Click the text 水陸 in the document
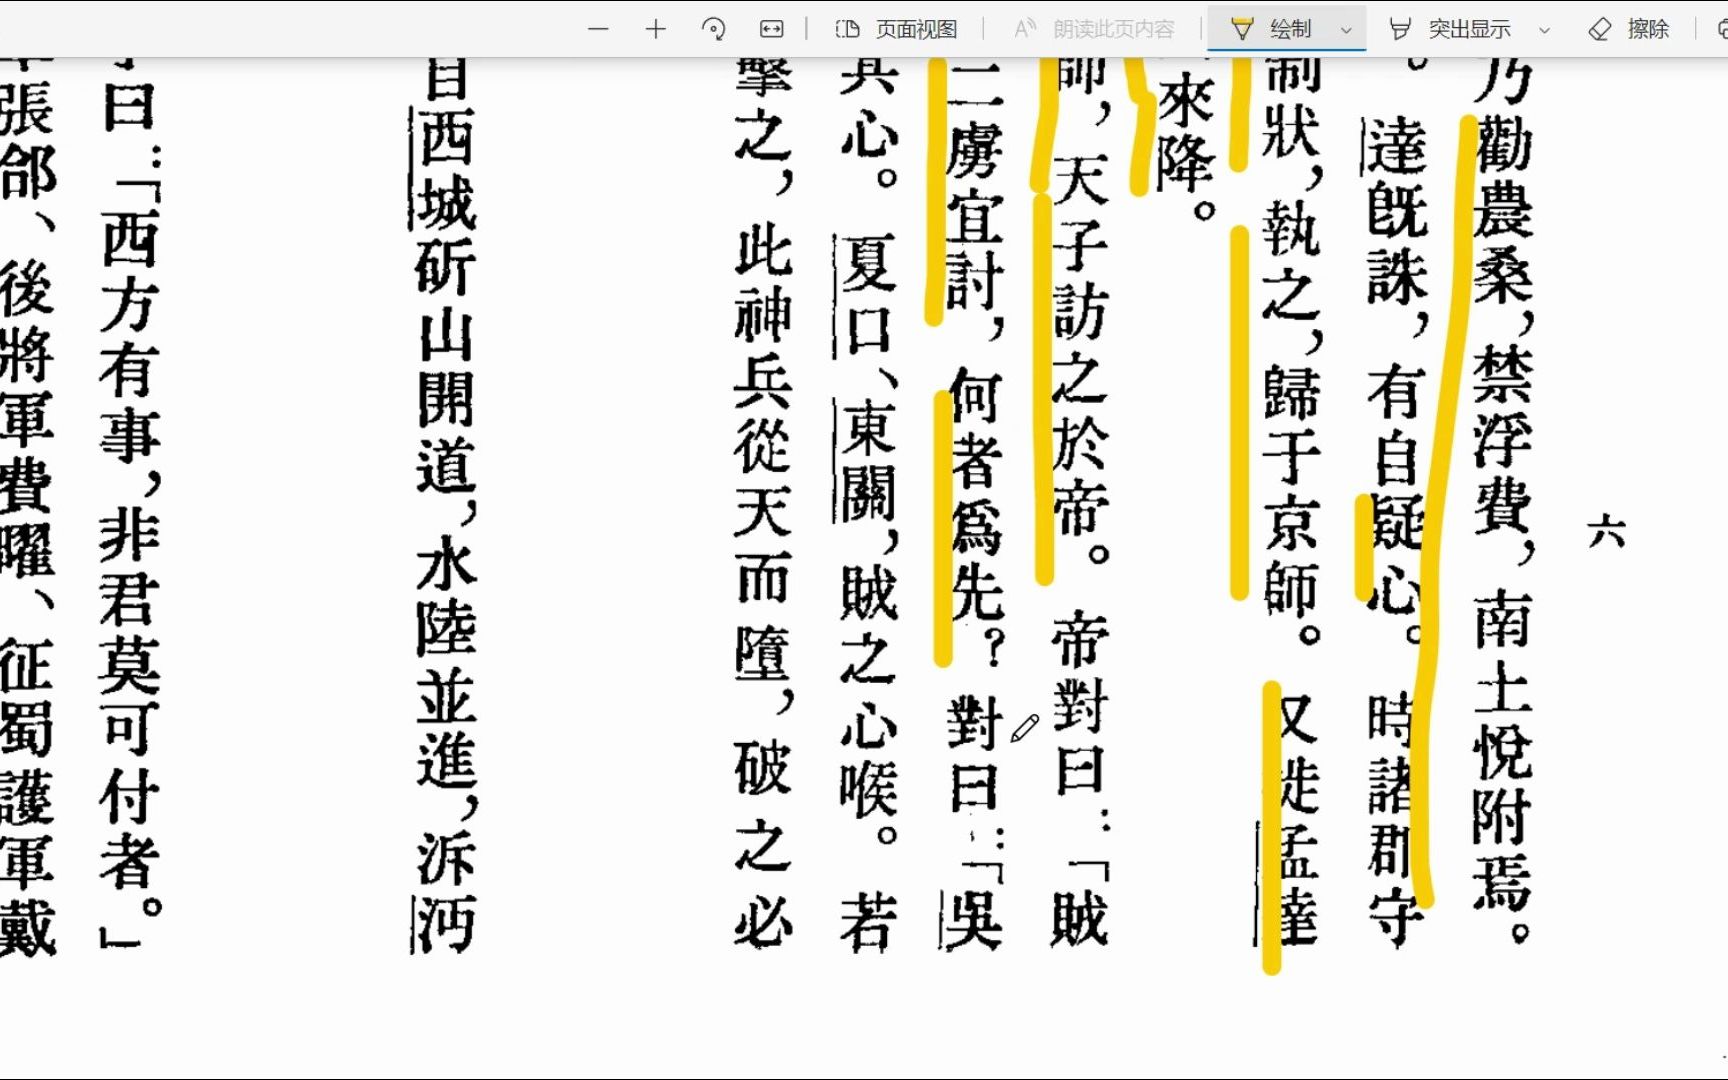Screen dimensions: 1728x1080 tap(446, 596)
